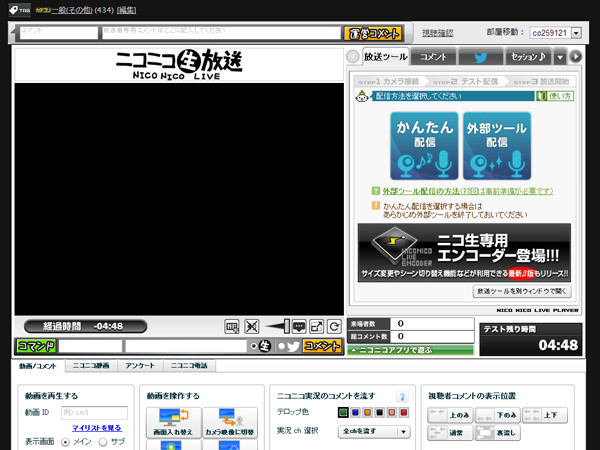Set viewer comments to 下のみ position
The height and width of the screenshot is (450, 600).
(x=498, y=415)
